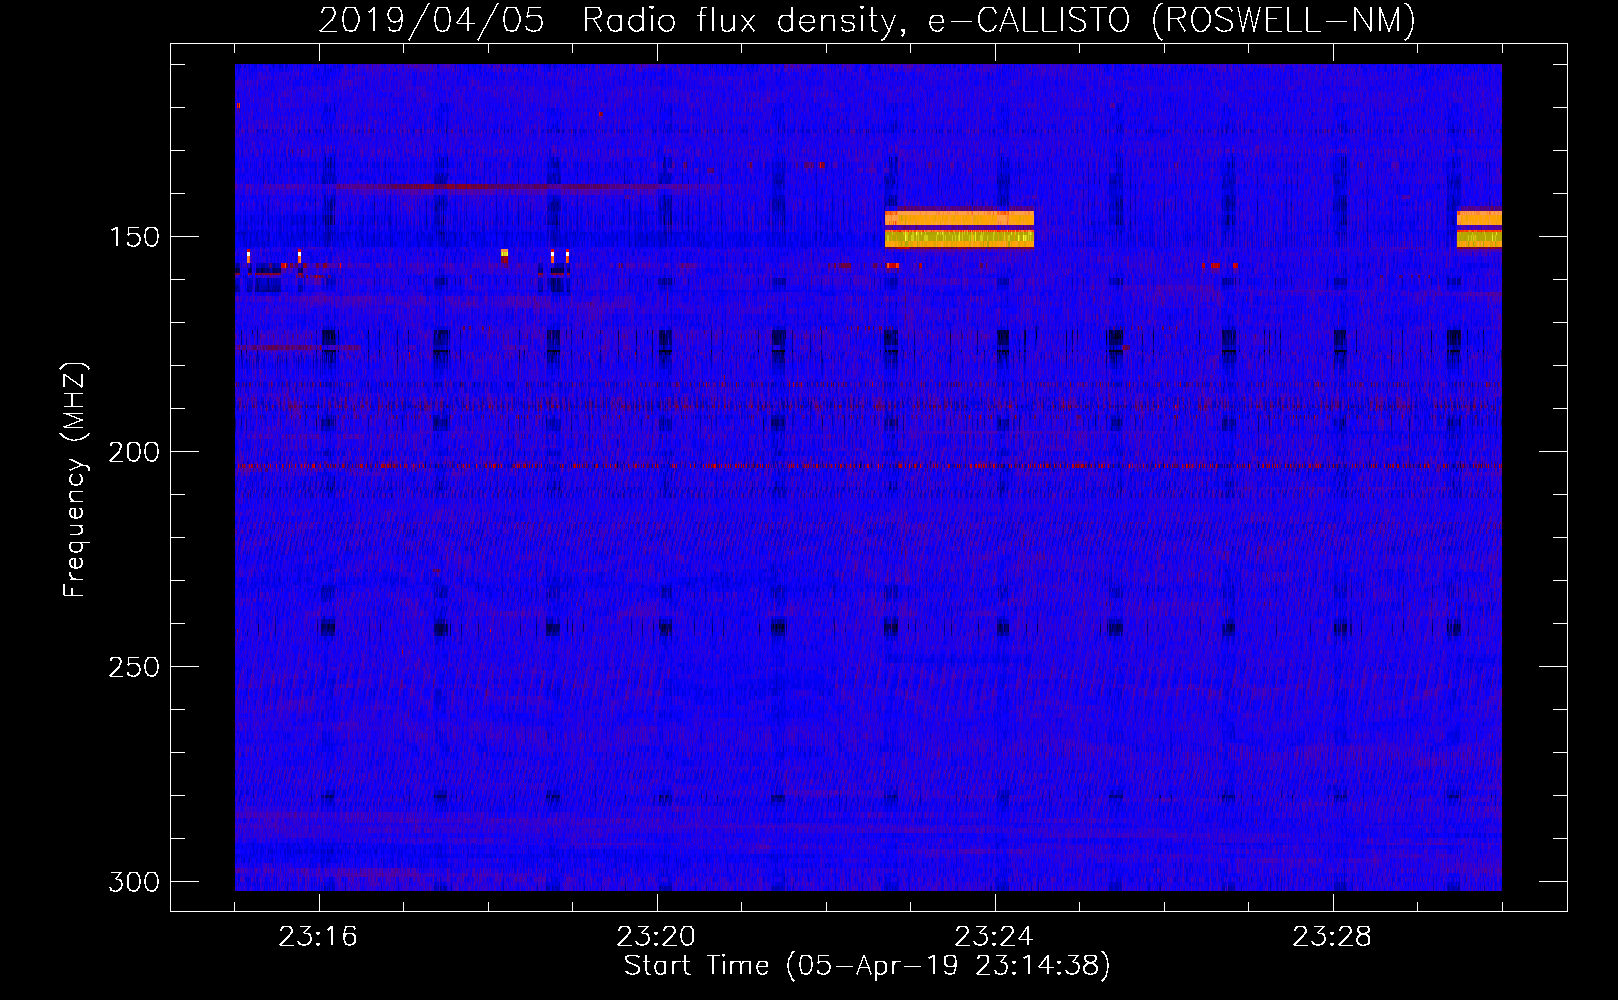Select the 'Frequency (MHZ)' y-axis label
The height and width of the screenshot is (1000, 1618).
tap(75, 479)
